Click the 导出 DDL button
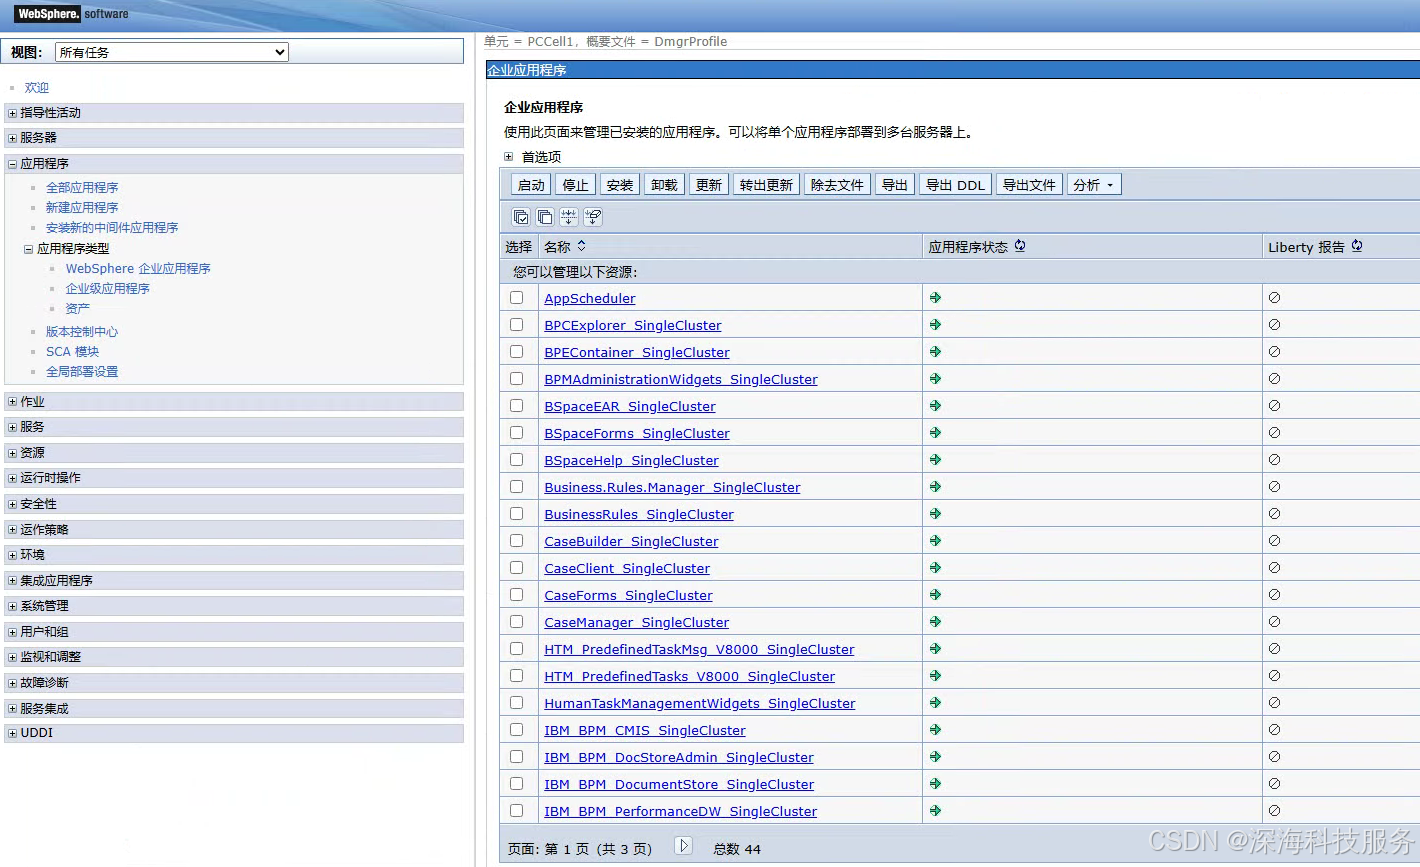This screenshot has width=1420, height=867. (x=955, y=185)
